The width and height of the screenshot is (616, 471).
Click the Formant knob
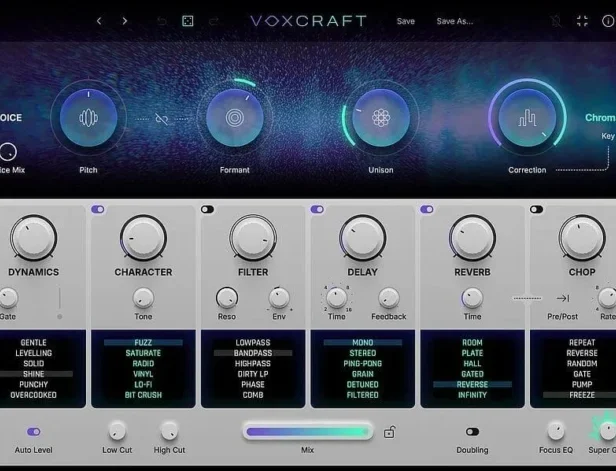[x=235, y=118]
